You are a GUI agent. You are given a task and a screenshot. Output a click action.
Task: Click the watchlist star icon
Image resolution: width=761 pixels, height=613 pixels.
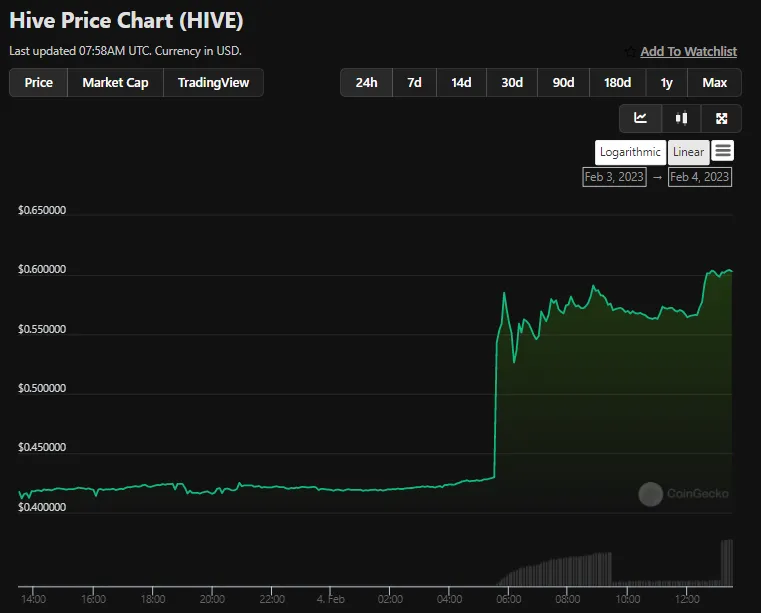click(x=630, y=51)
